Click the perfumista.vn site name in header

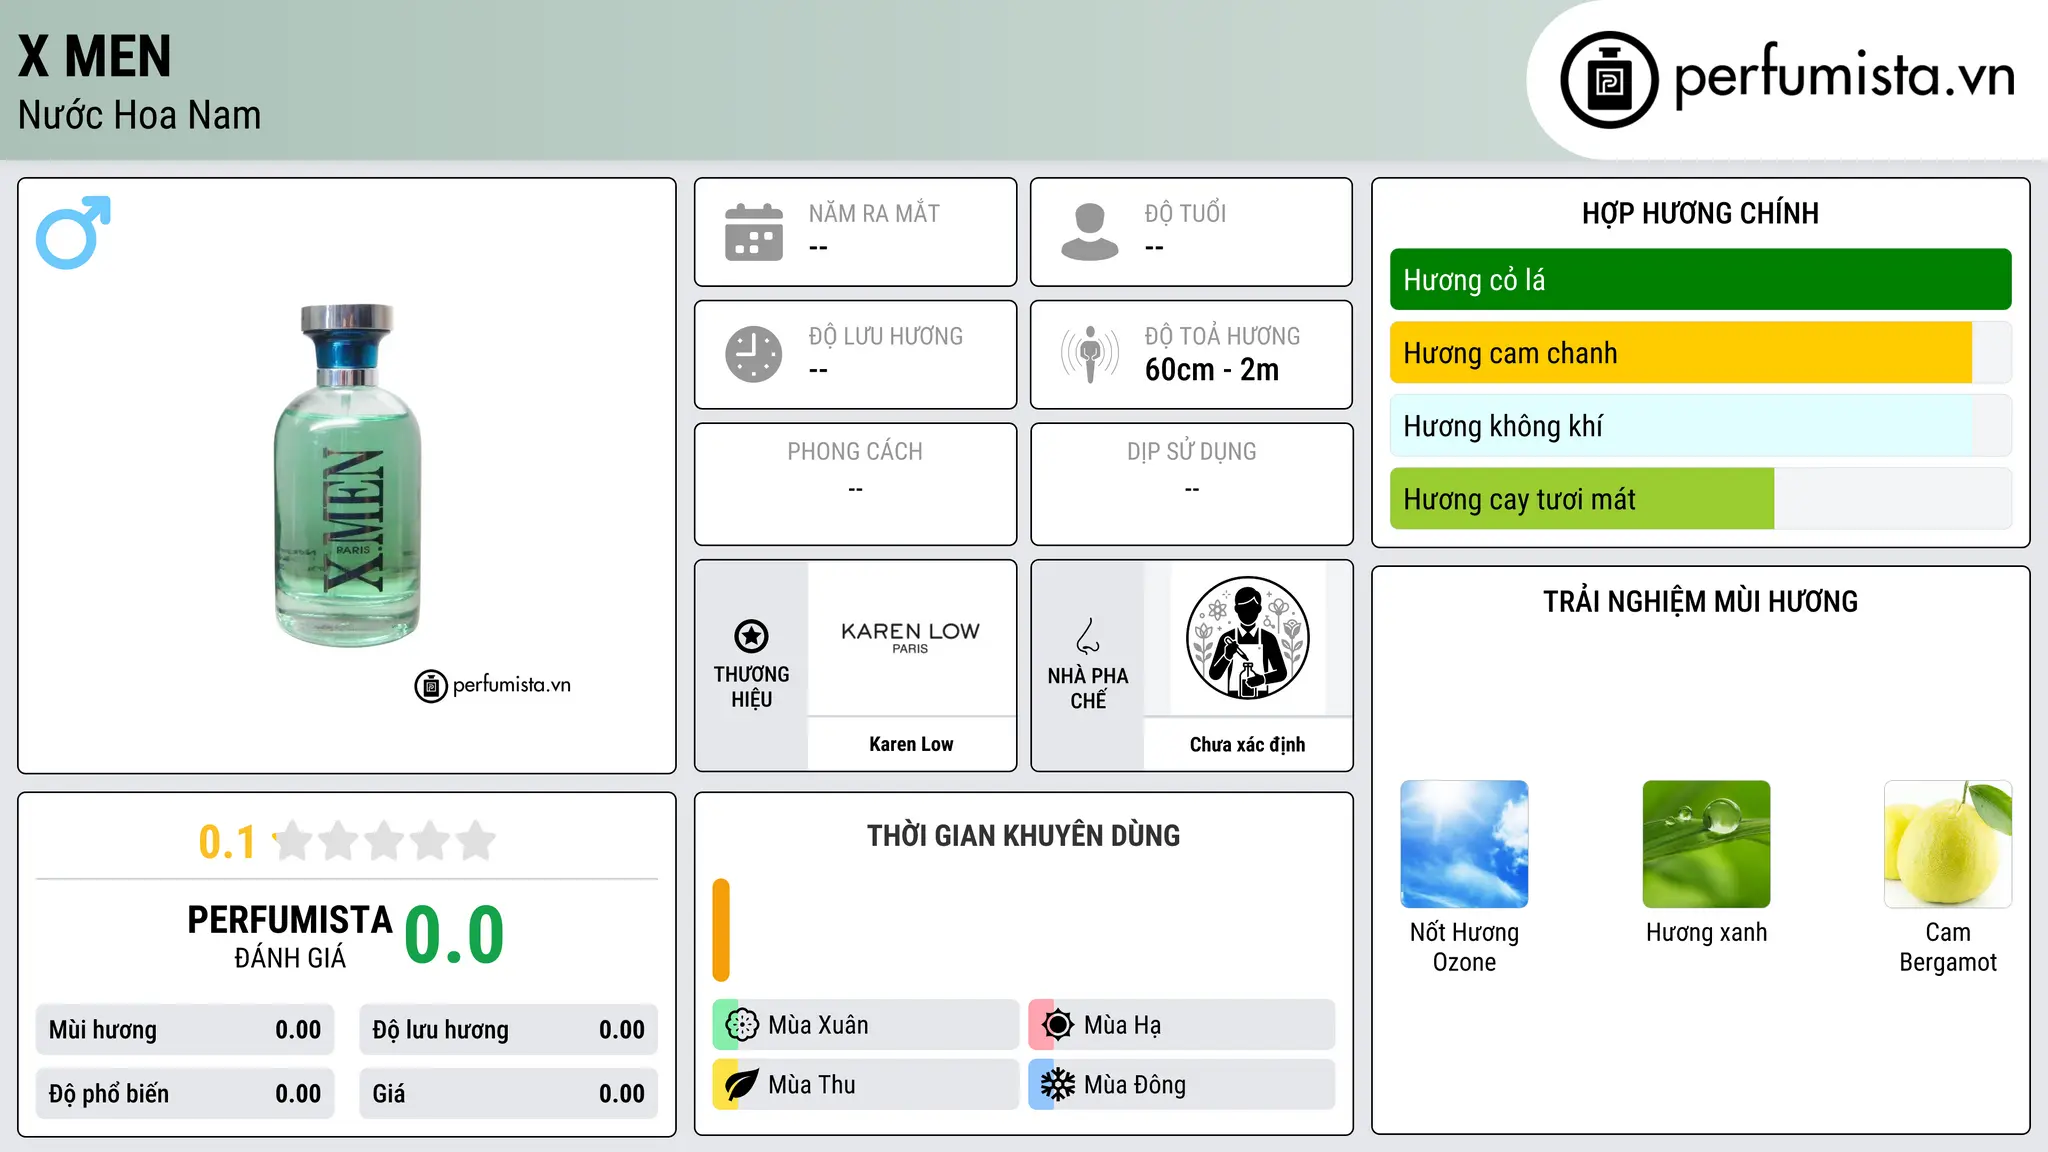coord(1845,77)
